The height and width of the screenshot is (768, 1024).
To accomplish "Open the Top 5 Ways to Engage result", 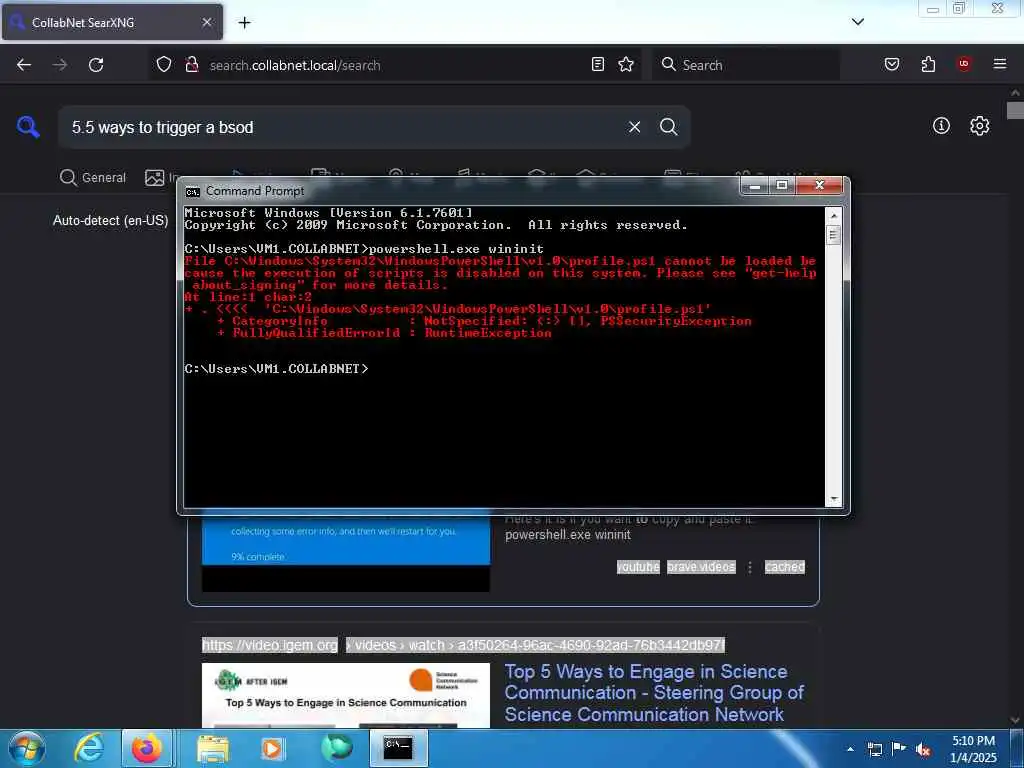I will (654, 693).
